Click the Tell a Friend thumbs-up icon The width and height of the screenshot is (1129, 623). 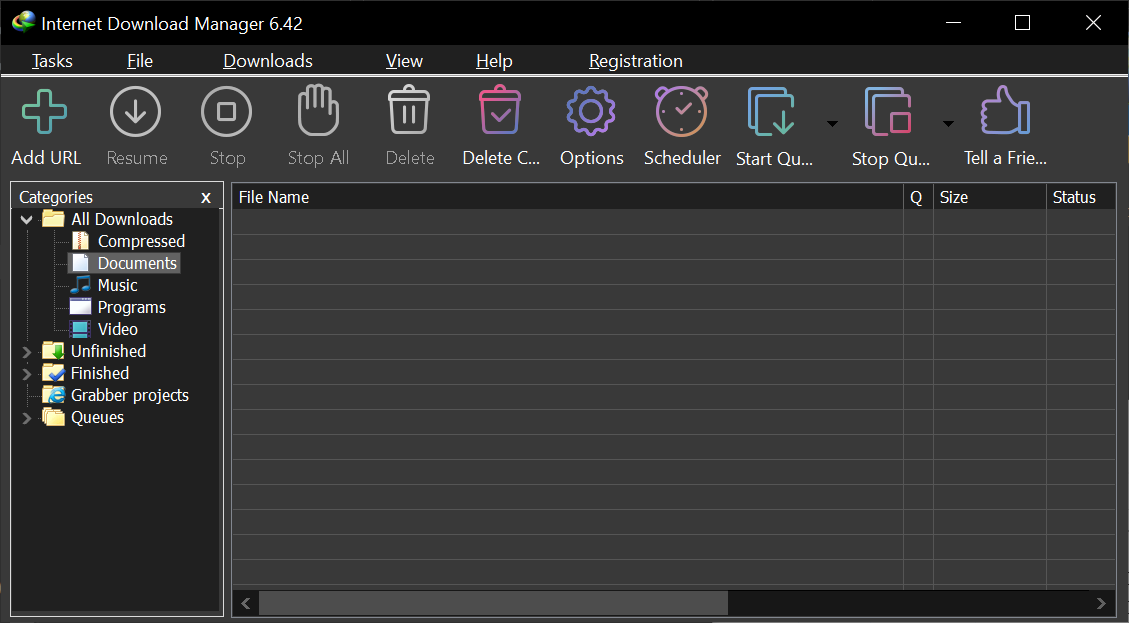click(1004, 112)
